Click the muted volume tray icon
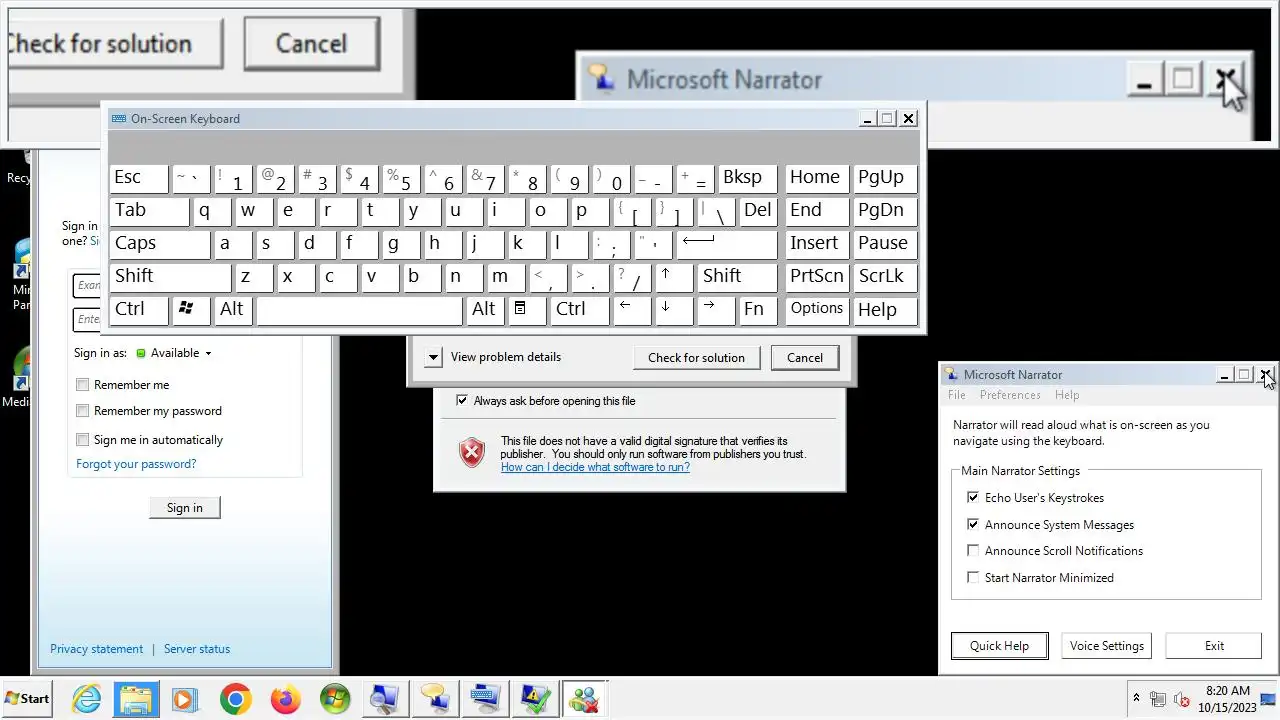1280x720 pixels. 1181,699
